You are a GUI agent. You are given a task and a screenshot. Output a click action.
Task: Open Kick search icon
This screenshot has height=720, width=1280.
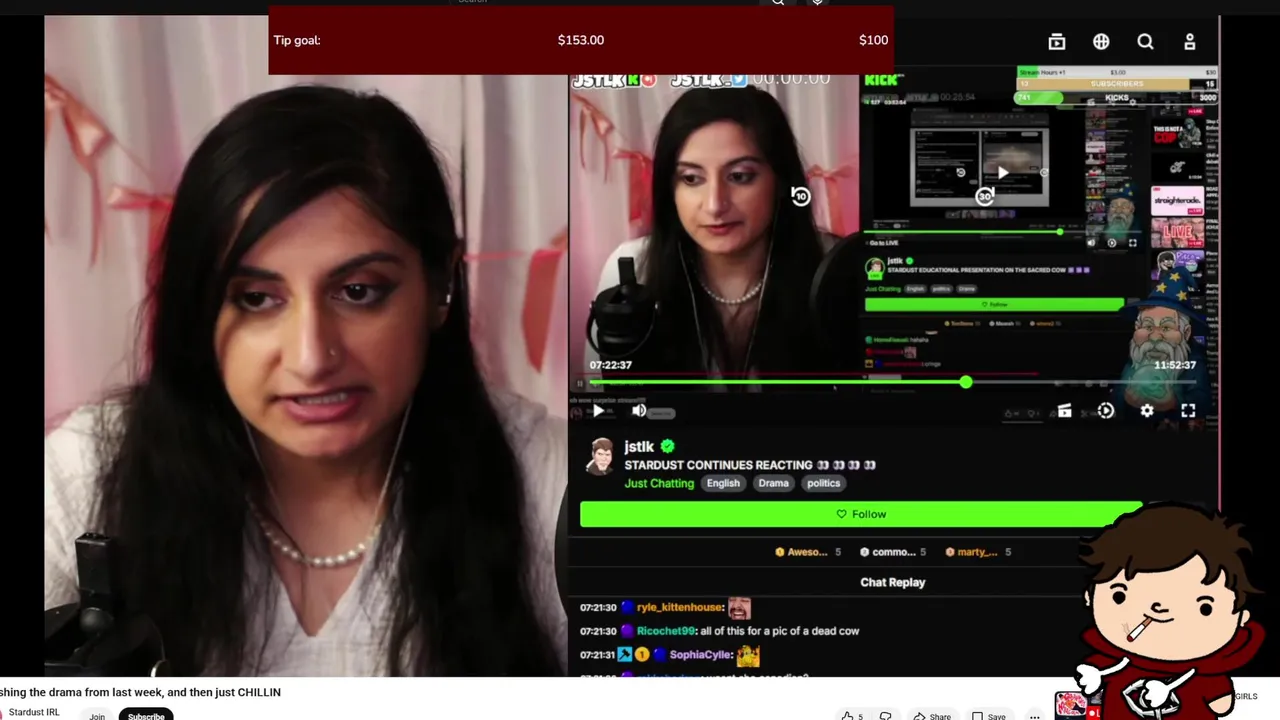[1145, 41]
